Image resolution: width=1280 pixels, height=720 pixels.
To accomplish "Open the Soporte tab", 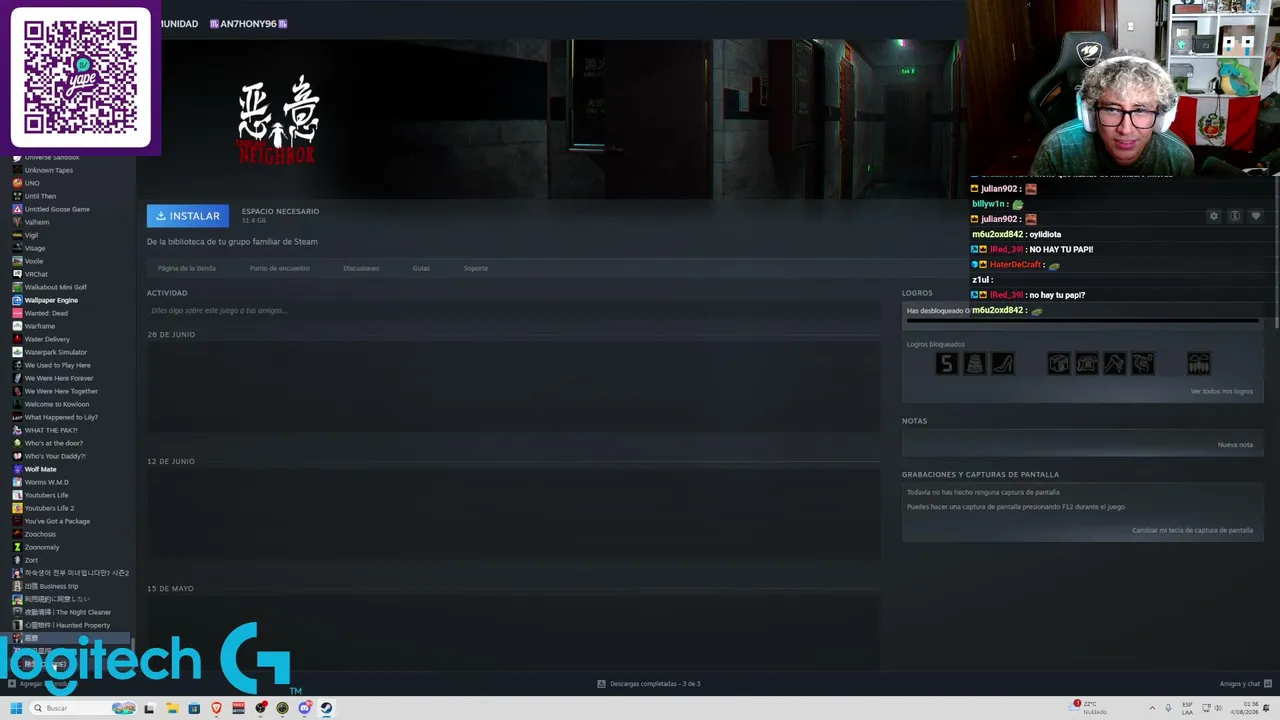I will point(476,268).
